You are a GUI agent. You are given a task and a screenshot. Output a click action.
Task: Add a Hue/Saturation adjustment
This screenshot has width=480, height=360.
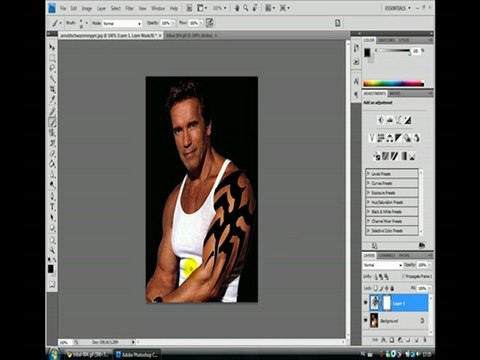[x=381, y=138]
